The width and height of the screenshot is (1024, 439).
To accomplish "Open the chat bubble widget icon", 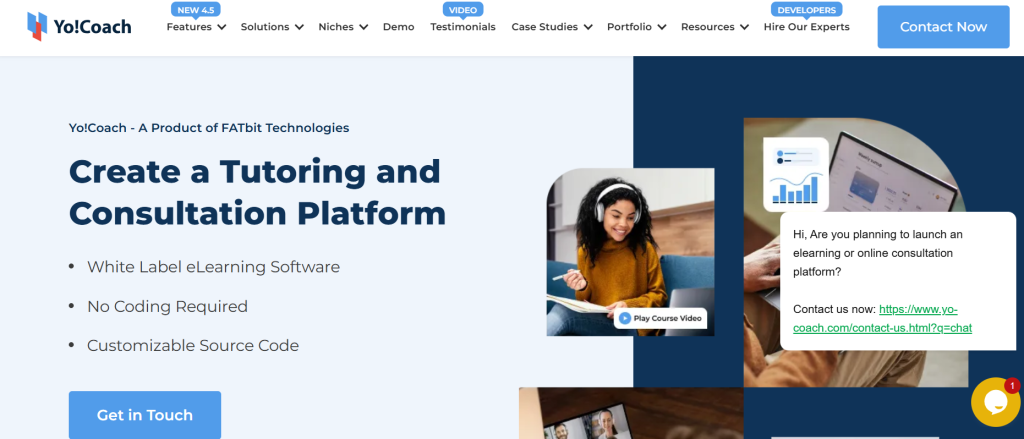I will (997, 402).
